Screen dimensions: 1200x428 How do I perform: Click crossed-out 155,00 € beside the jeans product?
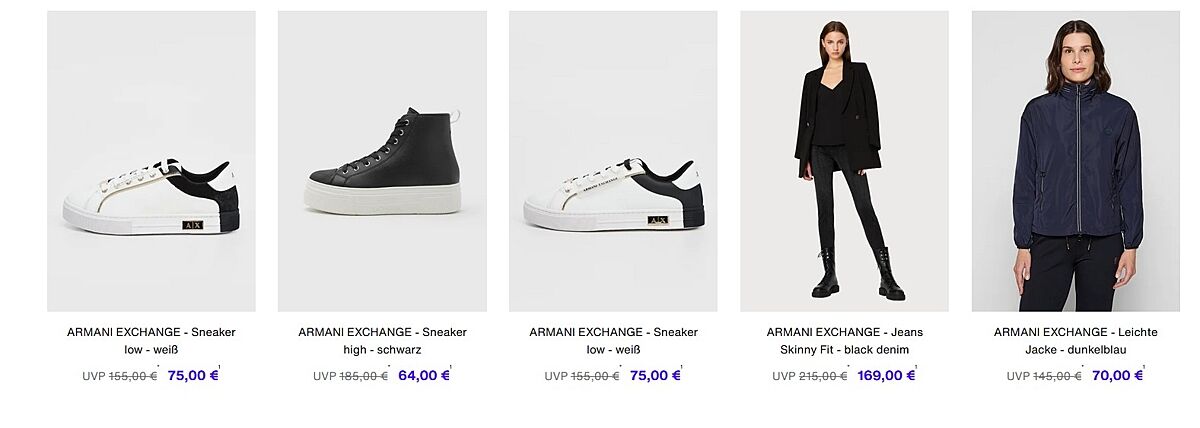pos(594,376)
